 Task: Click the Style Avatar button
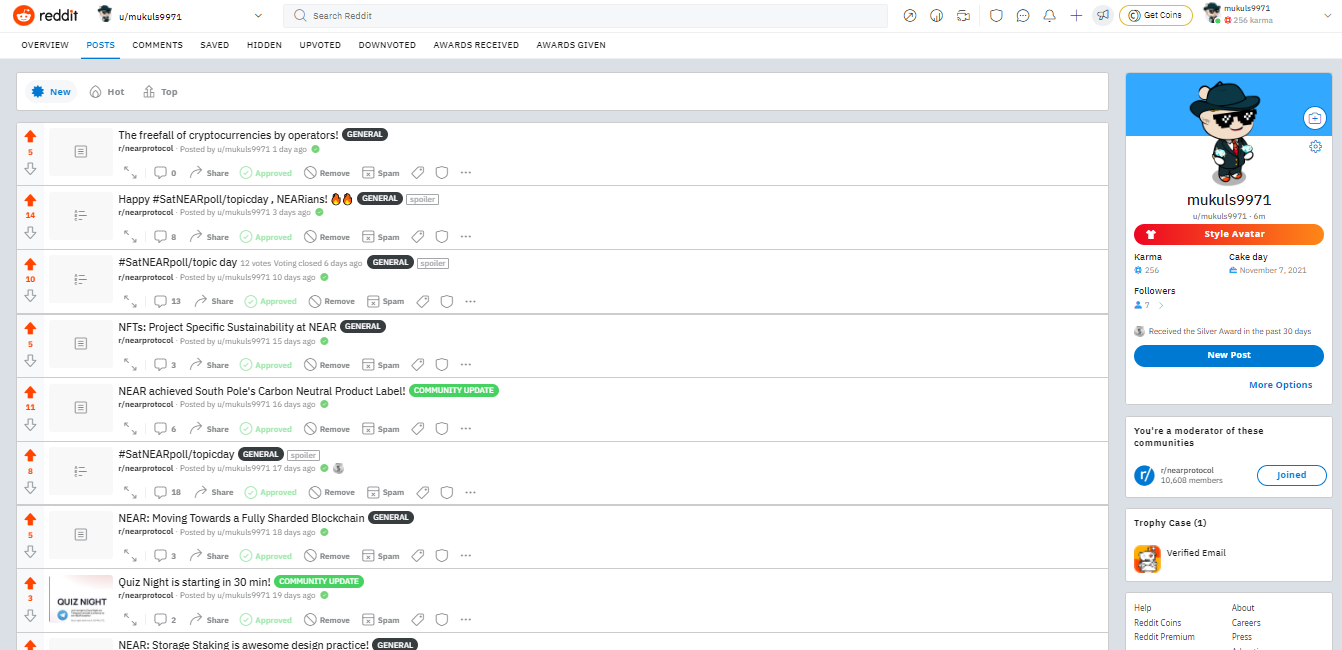click(1228, 234)
